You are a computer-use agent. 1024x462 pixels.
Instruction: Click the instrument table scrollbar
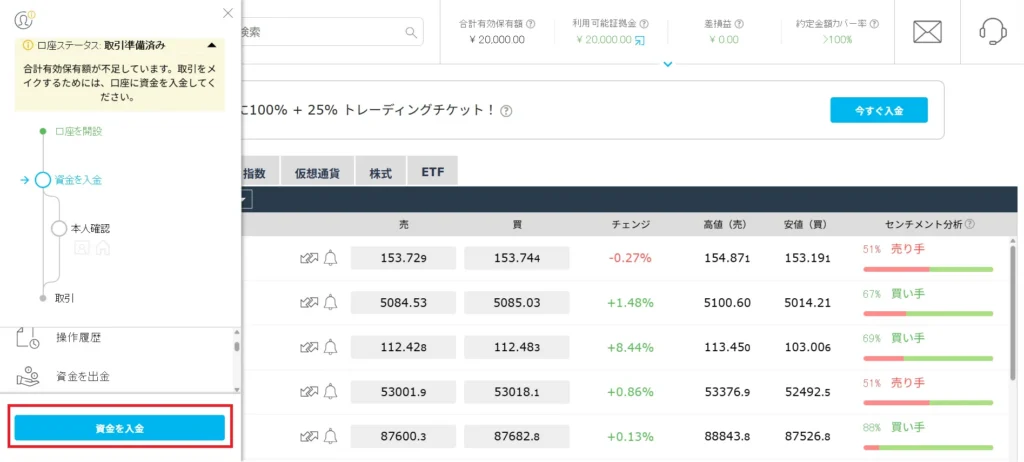(x=1013, y=314)
